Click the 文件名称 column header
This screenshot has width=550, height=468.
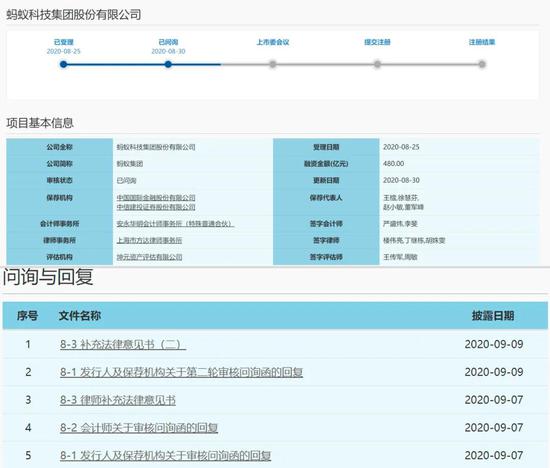point(80,316)
